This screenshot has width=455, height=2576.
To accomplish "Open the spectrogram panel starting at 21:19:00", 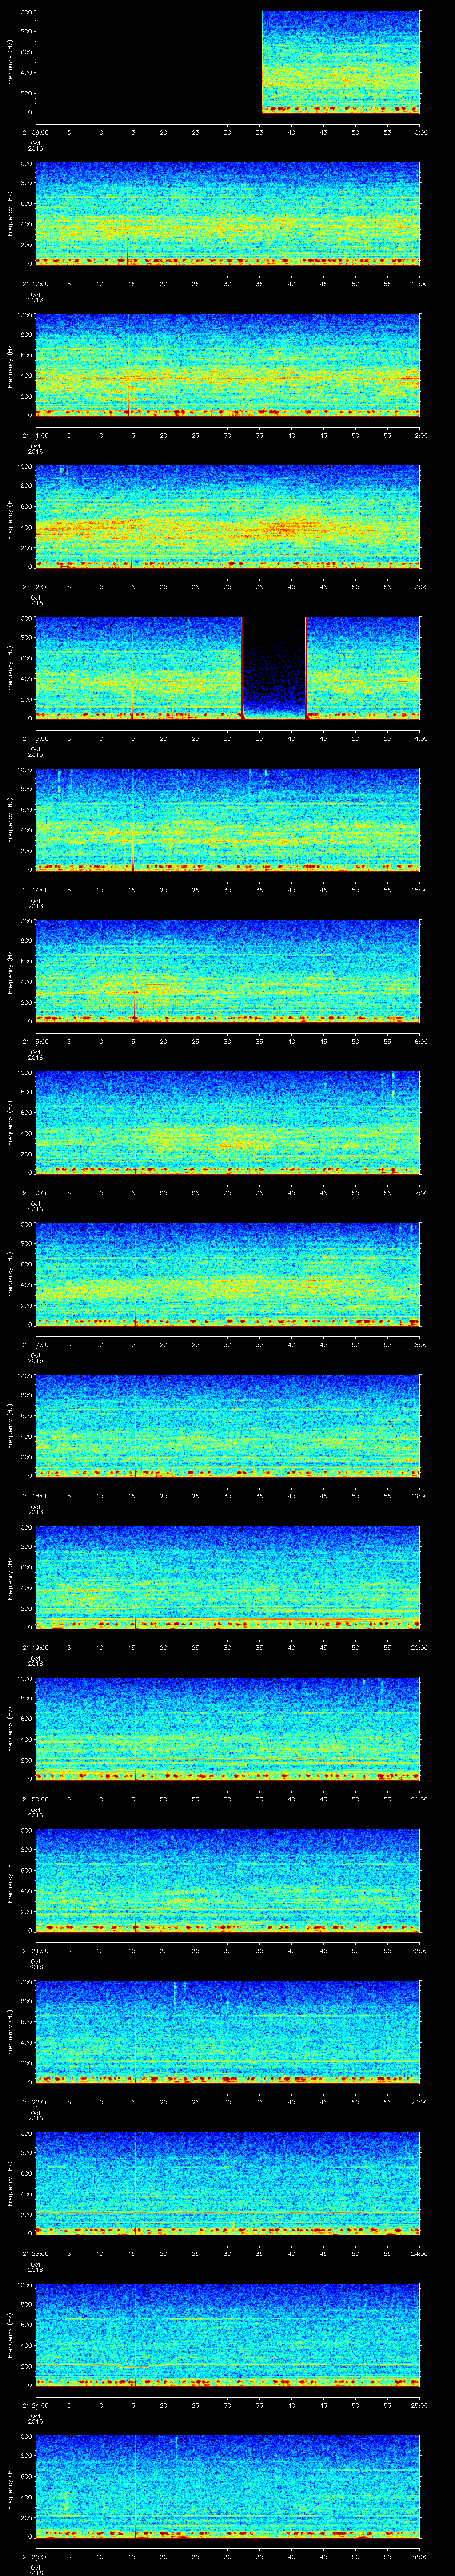I will (x=227, y=1577).
